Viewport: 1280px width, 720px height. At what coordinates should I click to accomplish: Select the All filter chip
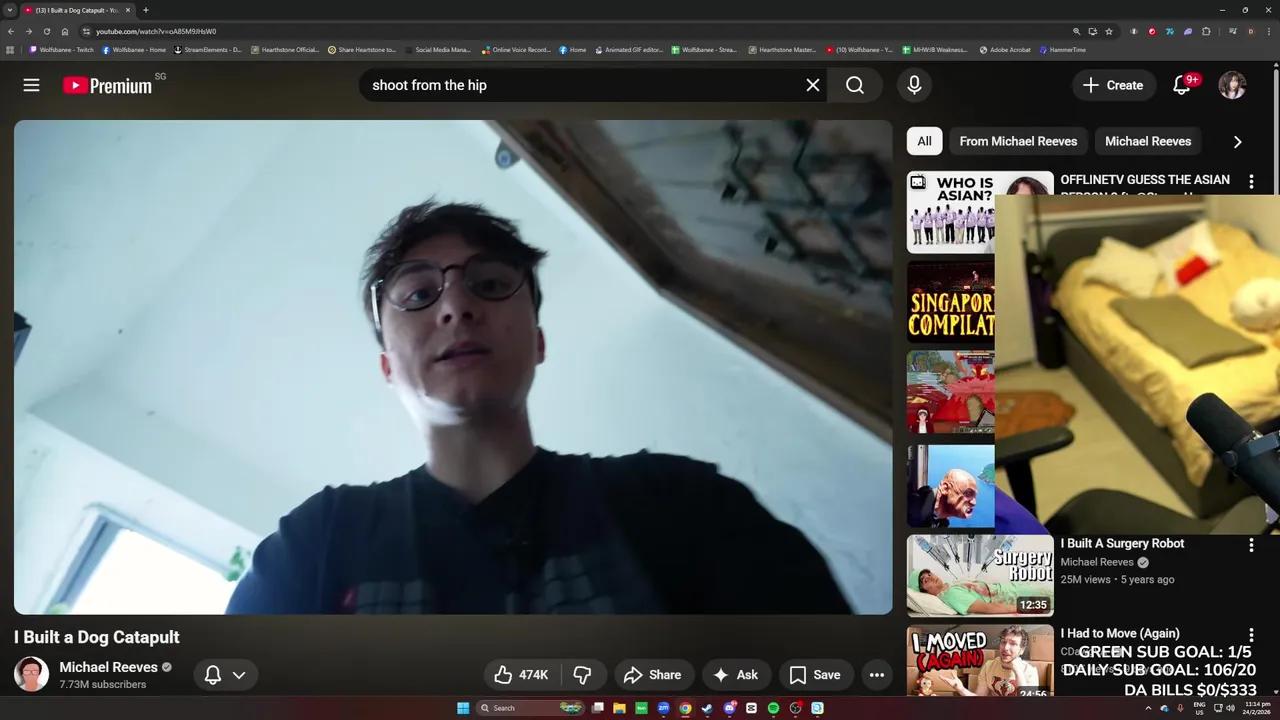pos(924,141)
